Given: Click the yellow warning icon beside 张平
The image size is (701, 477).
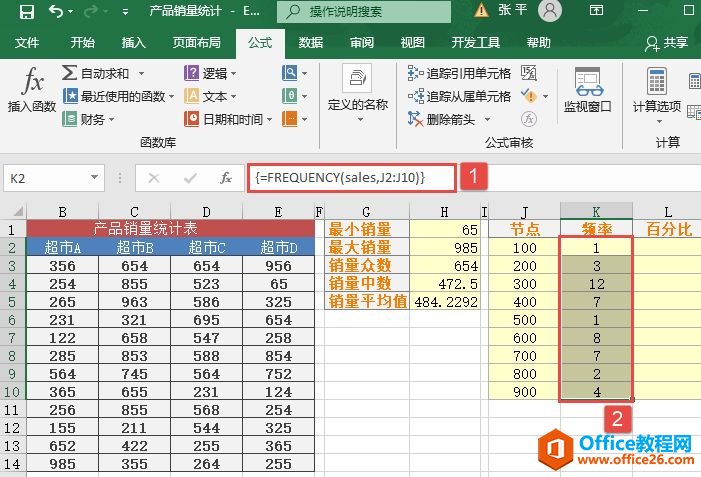Looking at the screenshot, I should 481,10.
